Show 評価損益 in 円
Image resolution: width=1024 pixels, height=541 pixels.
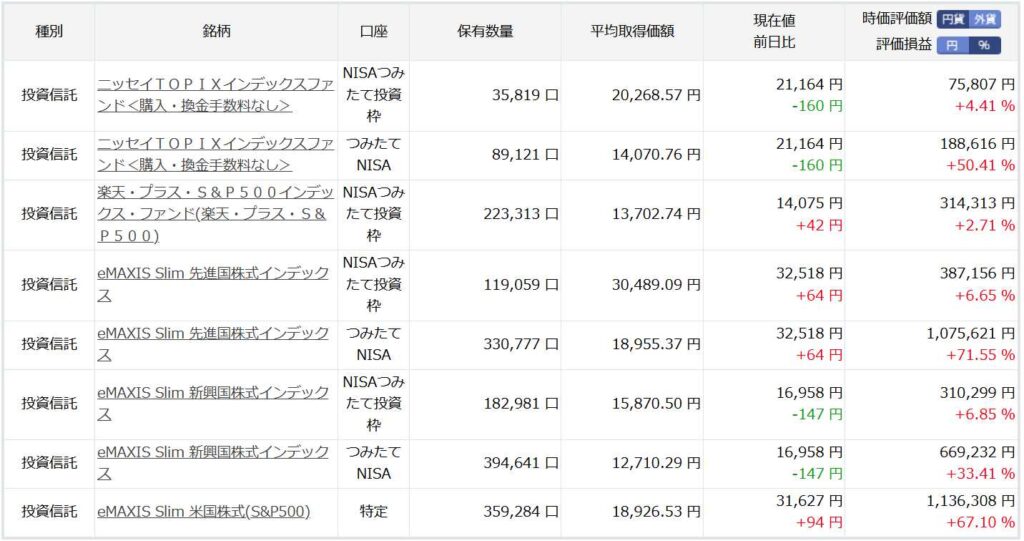click(x=954, y=45)
